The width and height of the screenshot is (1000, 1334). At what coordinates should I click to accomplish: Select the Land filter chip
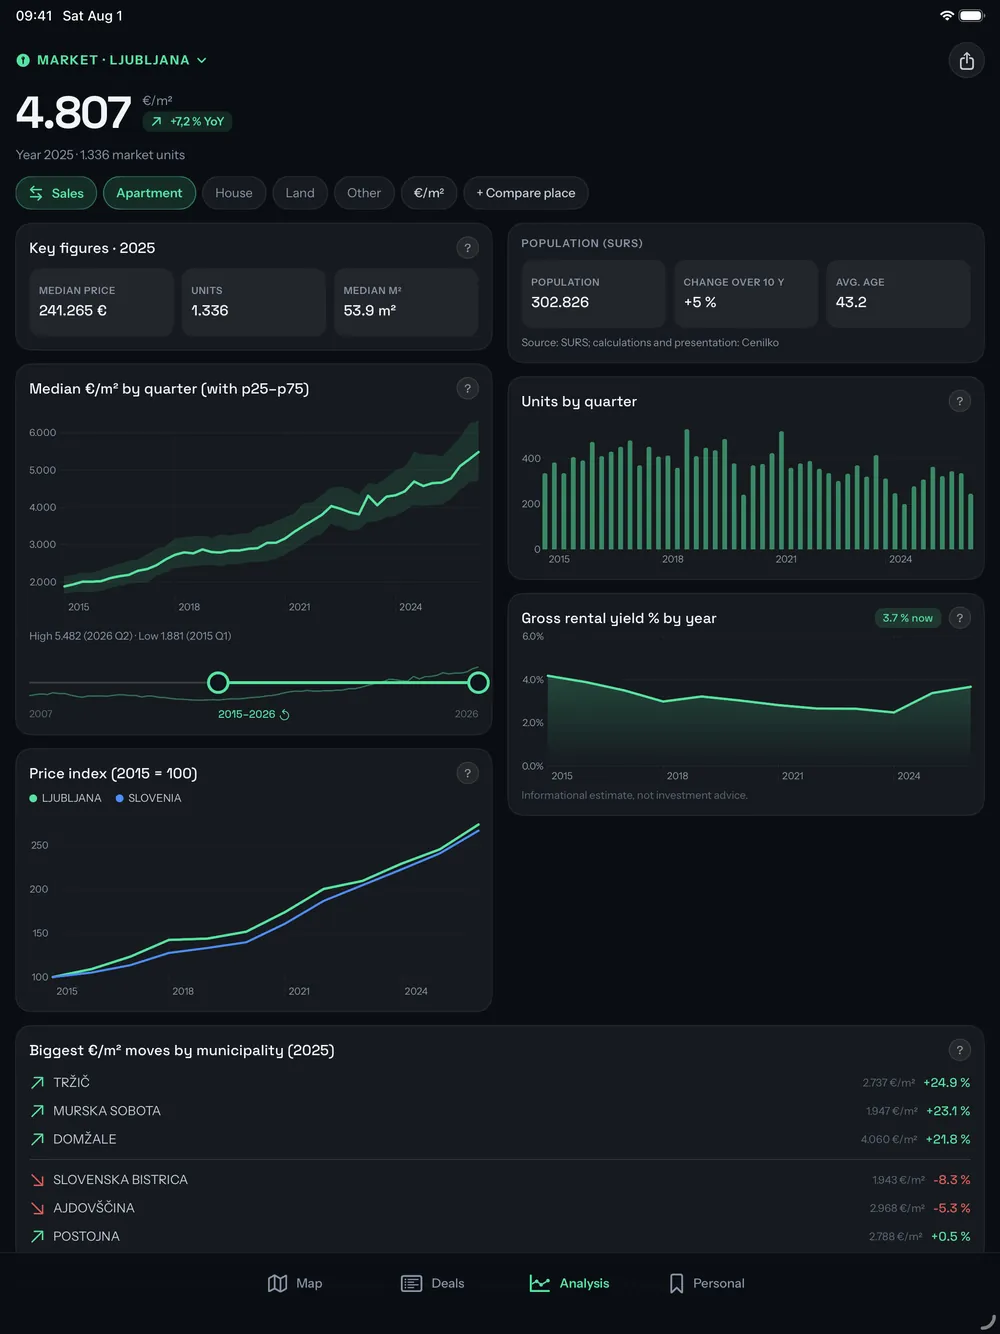[300, 193]
